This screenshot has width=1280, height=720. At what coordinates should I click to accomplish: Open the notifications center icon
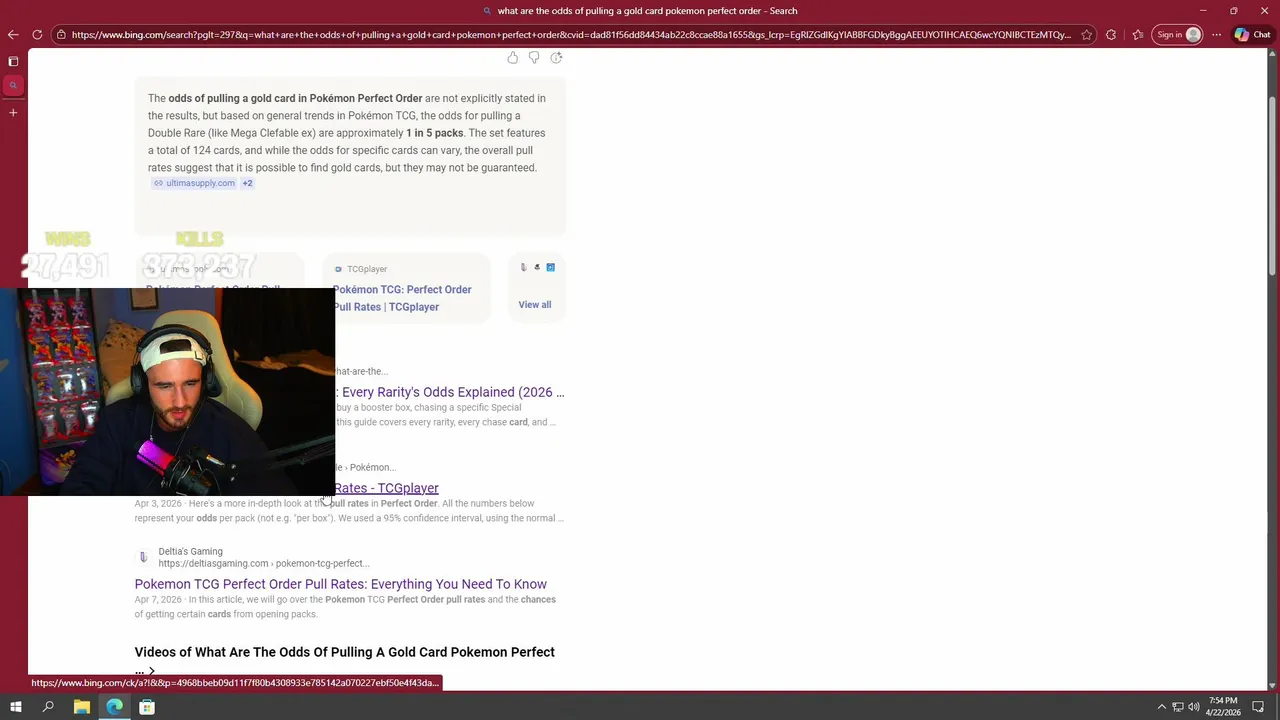(1258, 707)
